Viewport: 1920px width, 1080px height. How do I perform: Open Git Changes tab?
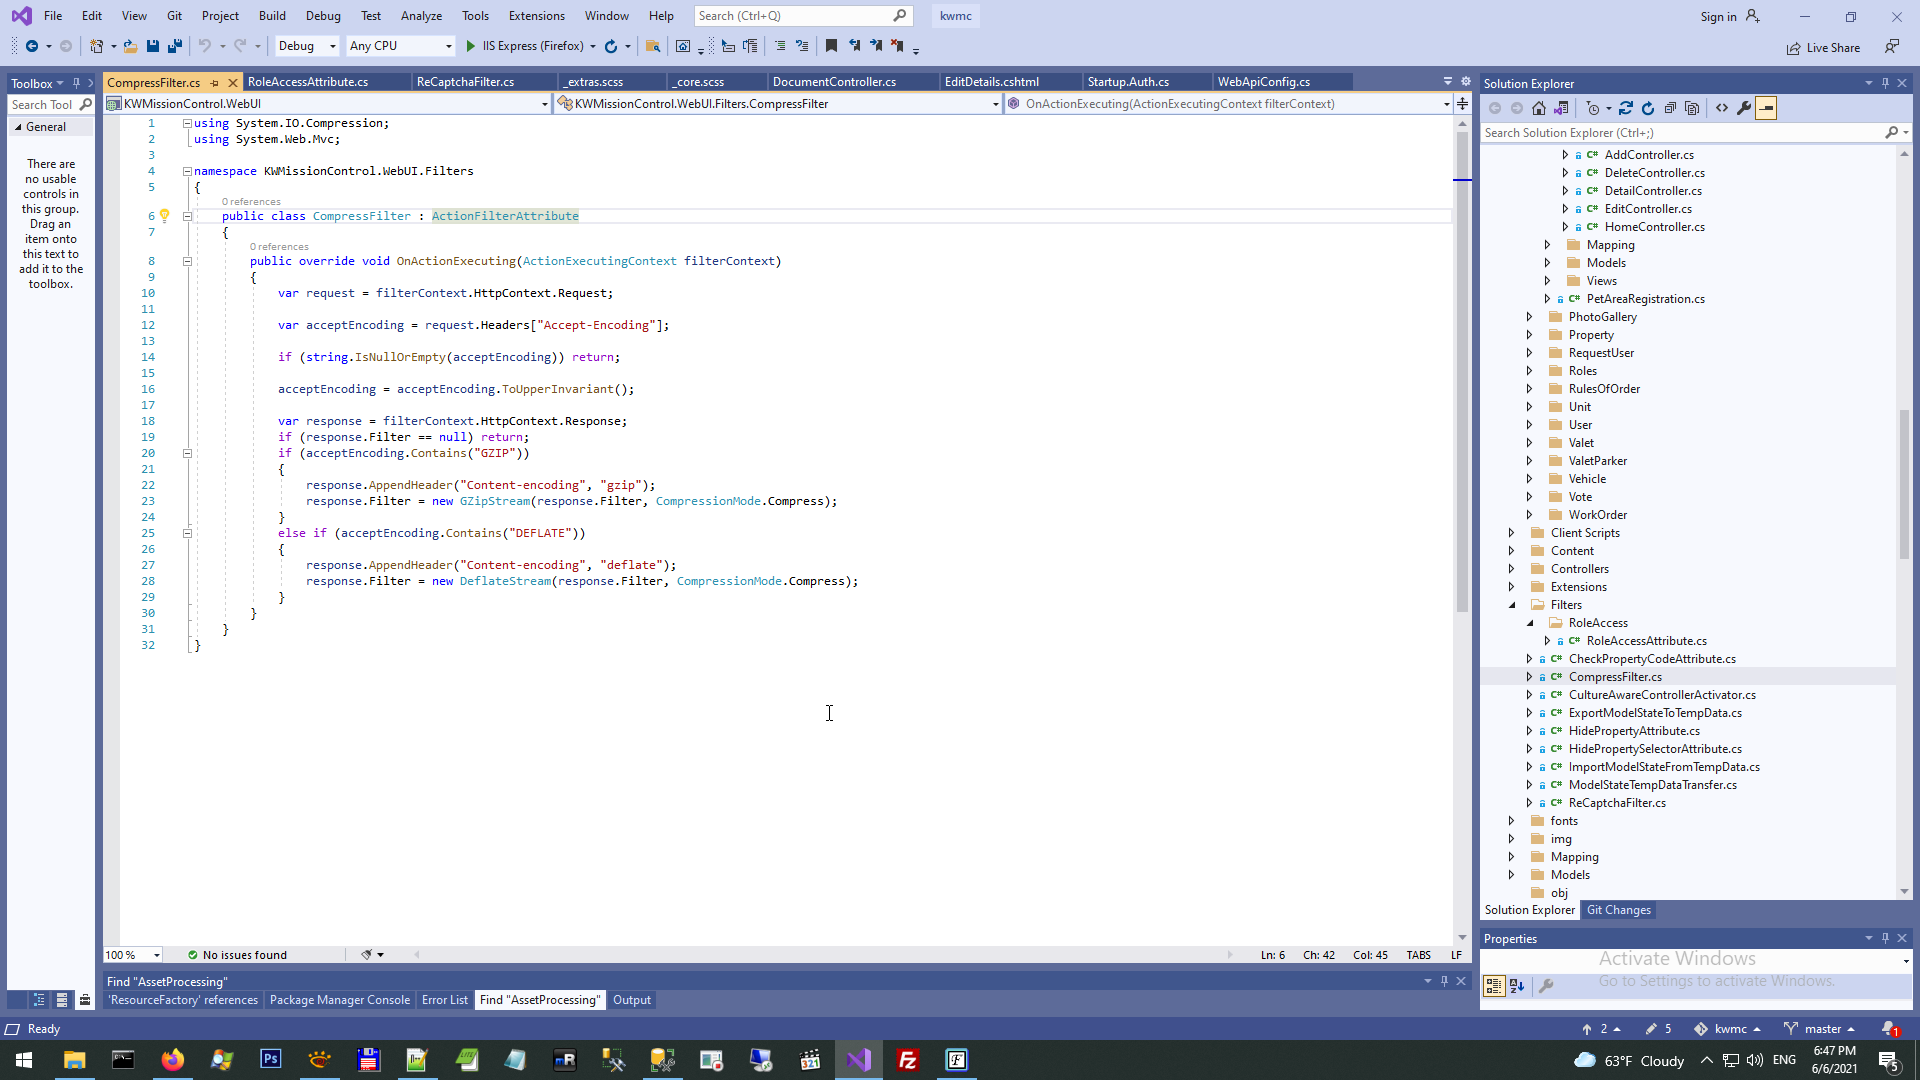[1618, 910]
